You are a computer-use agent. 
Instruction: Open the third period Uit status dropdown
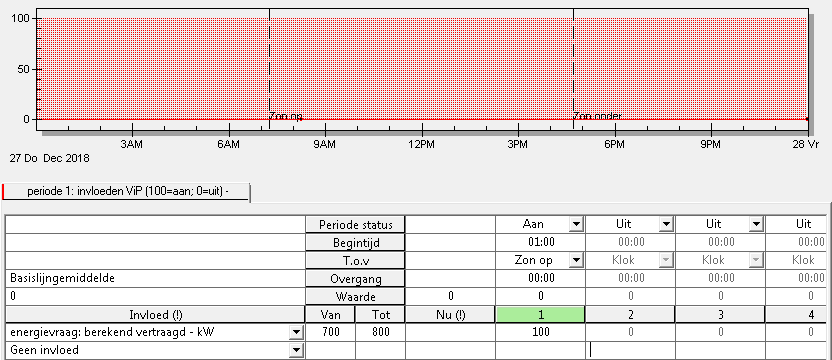[x=756, y=225]
